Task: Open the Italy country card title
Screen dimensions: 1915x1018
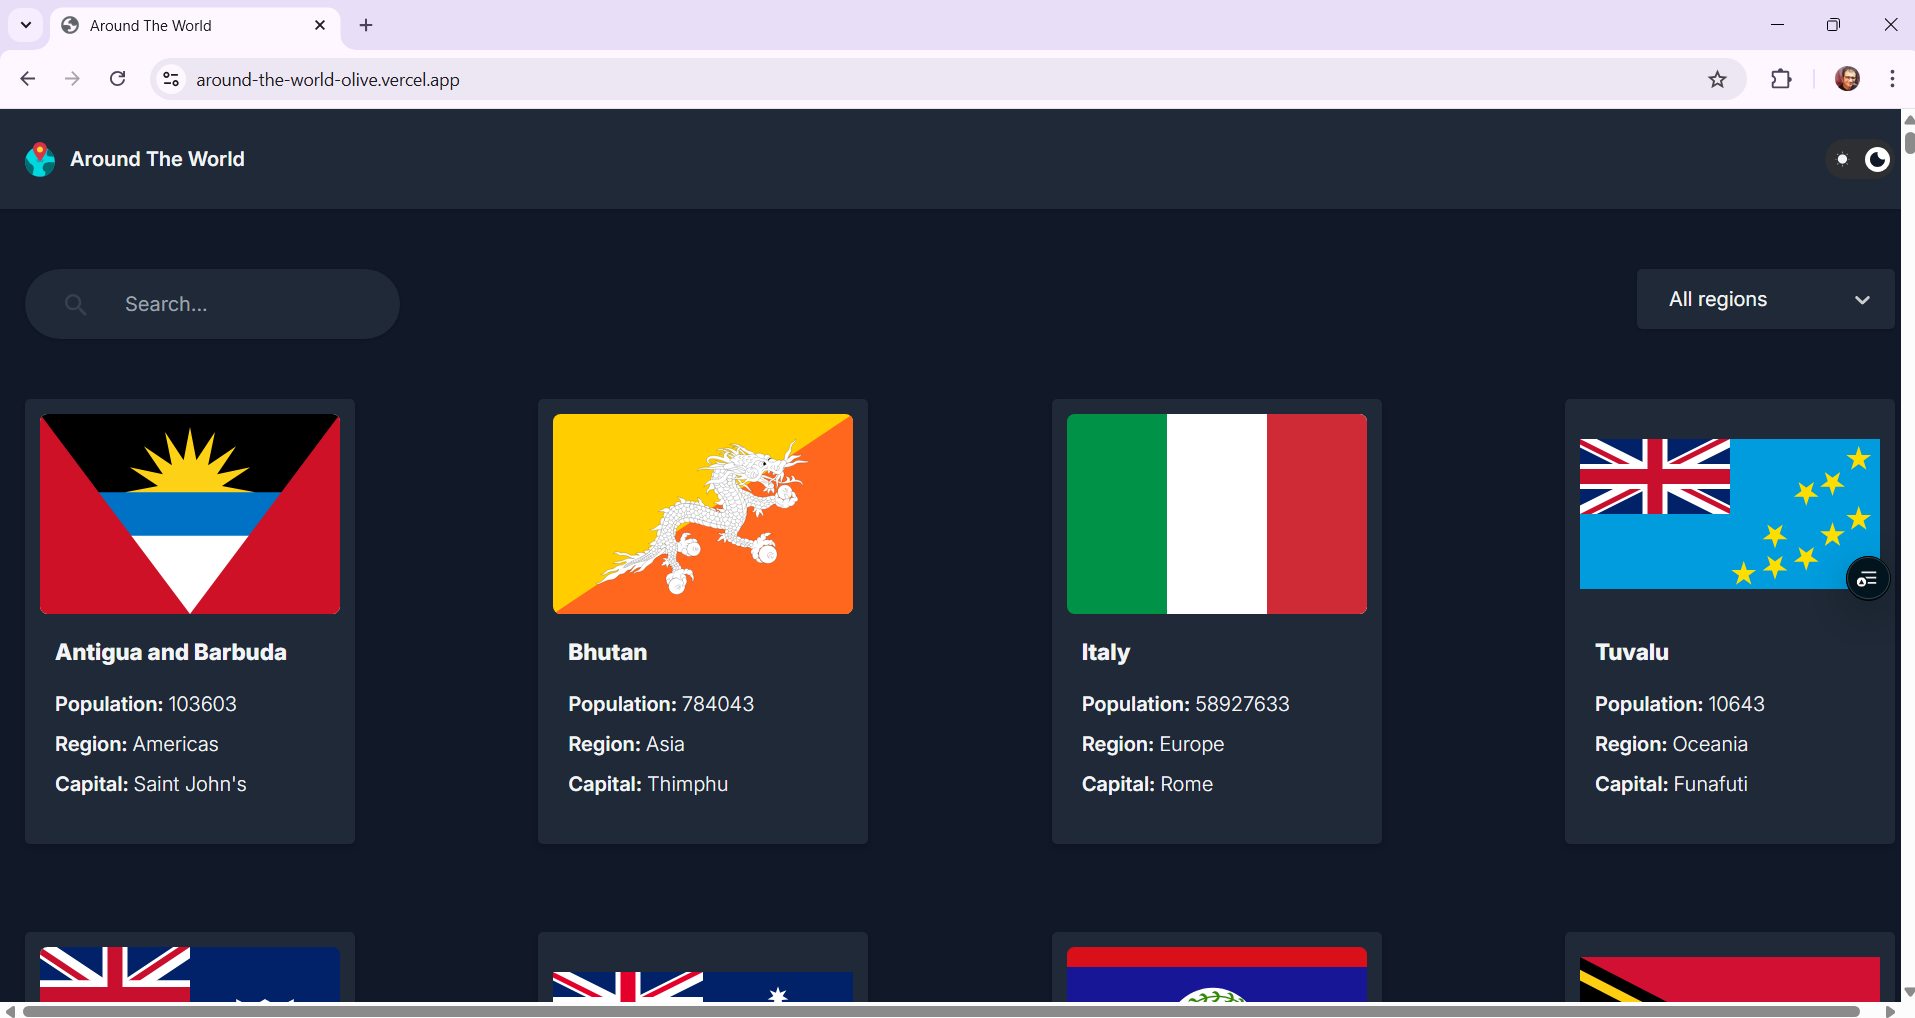Action: pyautogui.click(x=1105, y=652)
